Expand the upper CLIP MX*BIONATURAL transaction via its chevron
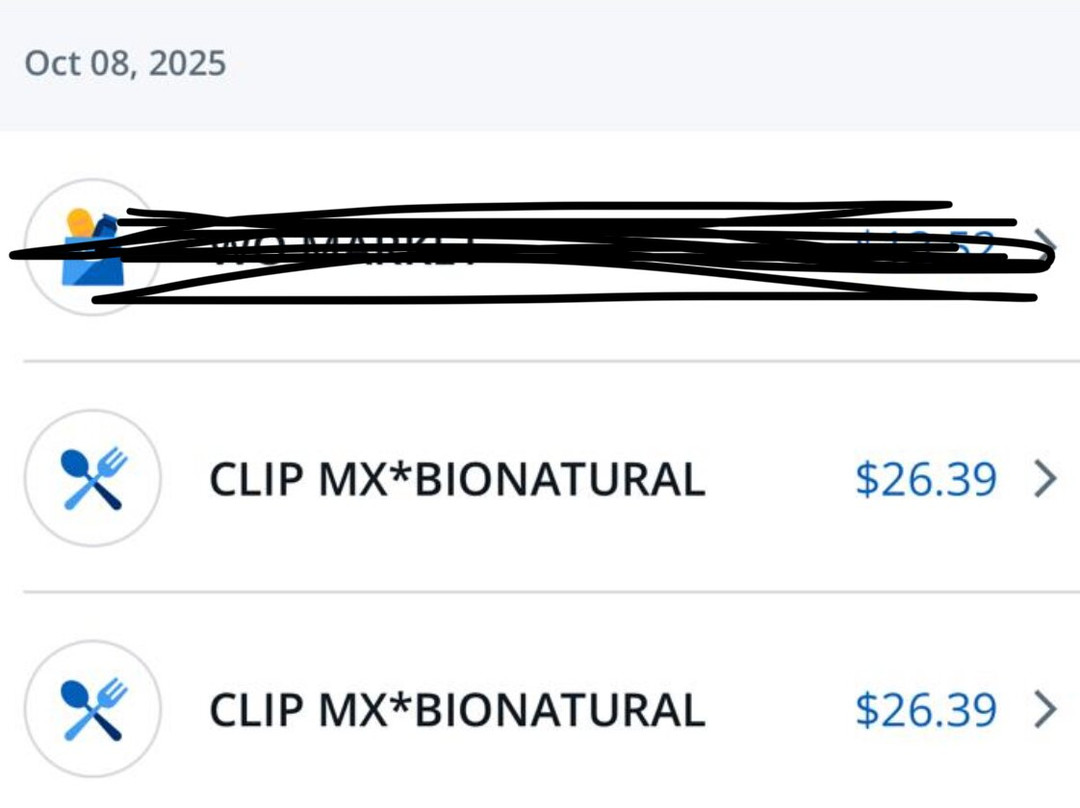The height and width of the screenshot is (808, 1080). (1044, 480)
